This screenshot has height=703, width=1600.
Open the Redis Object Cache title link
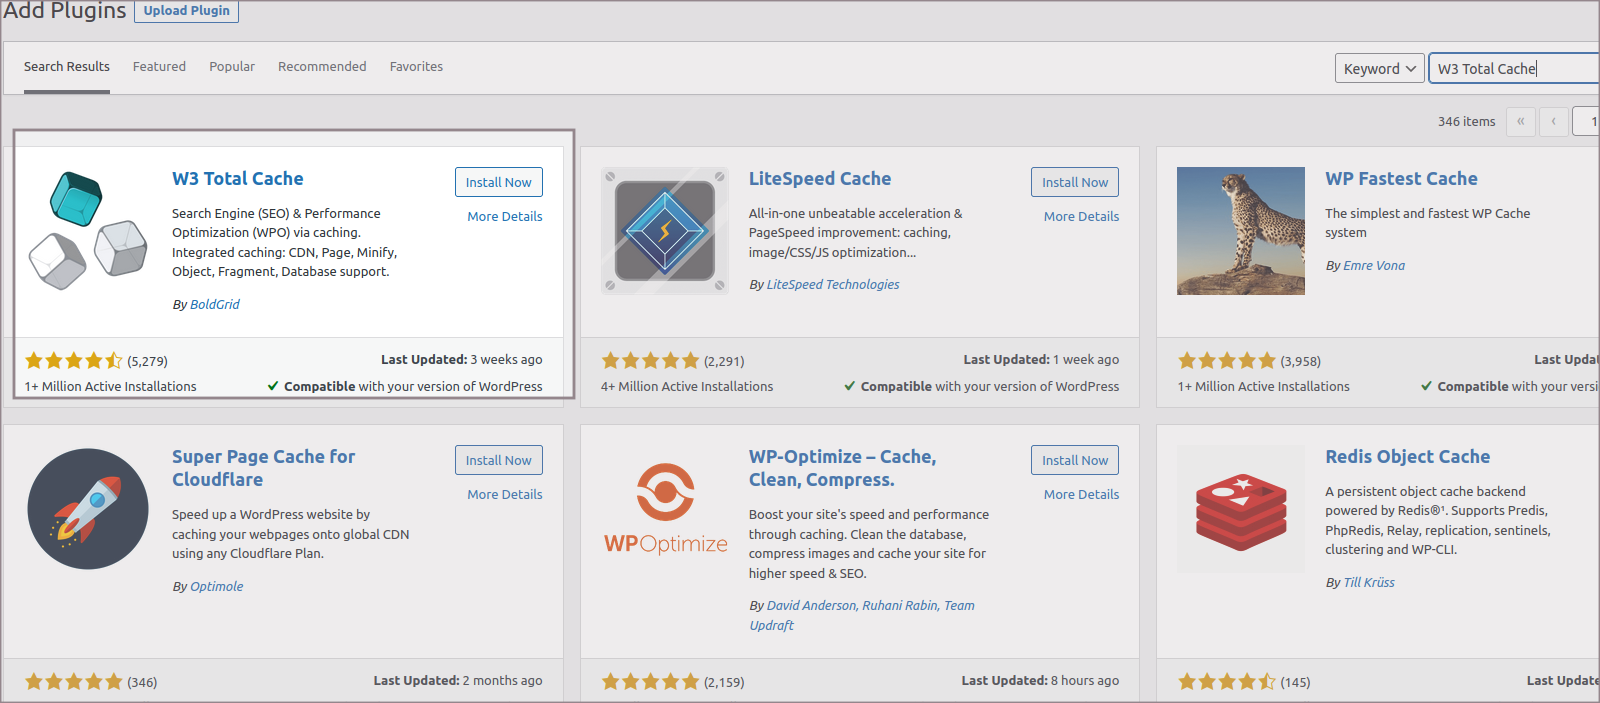1407,457
